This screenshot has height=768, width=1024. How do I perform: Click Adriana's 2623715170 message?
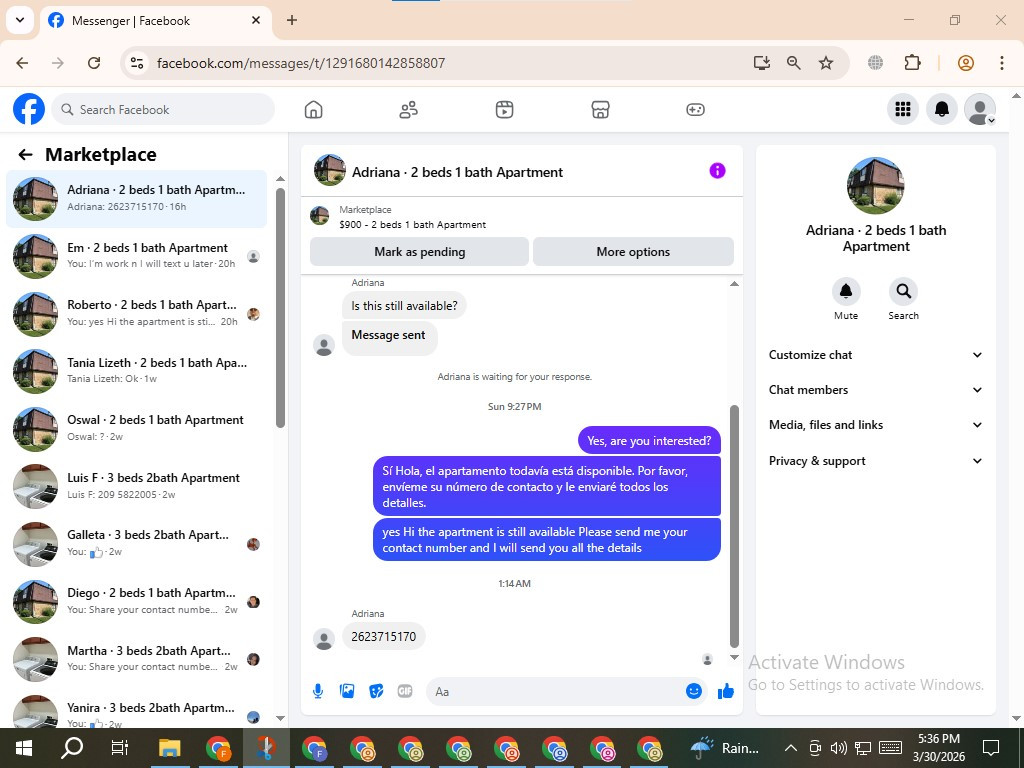click(383, 636)
